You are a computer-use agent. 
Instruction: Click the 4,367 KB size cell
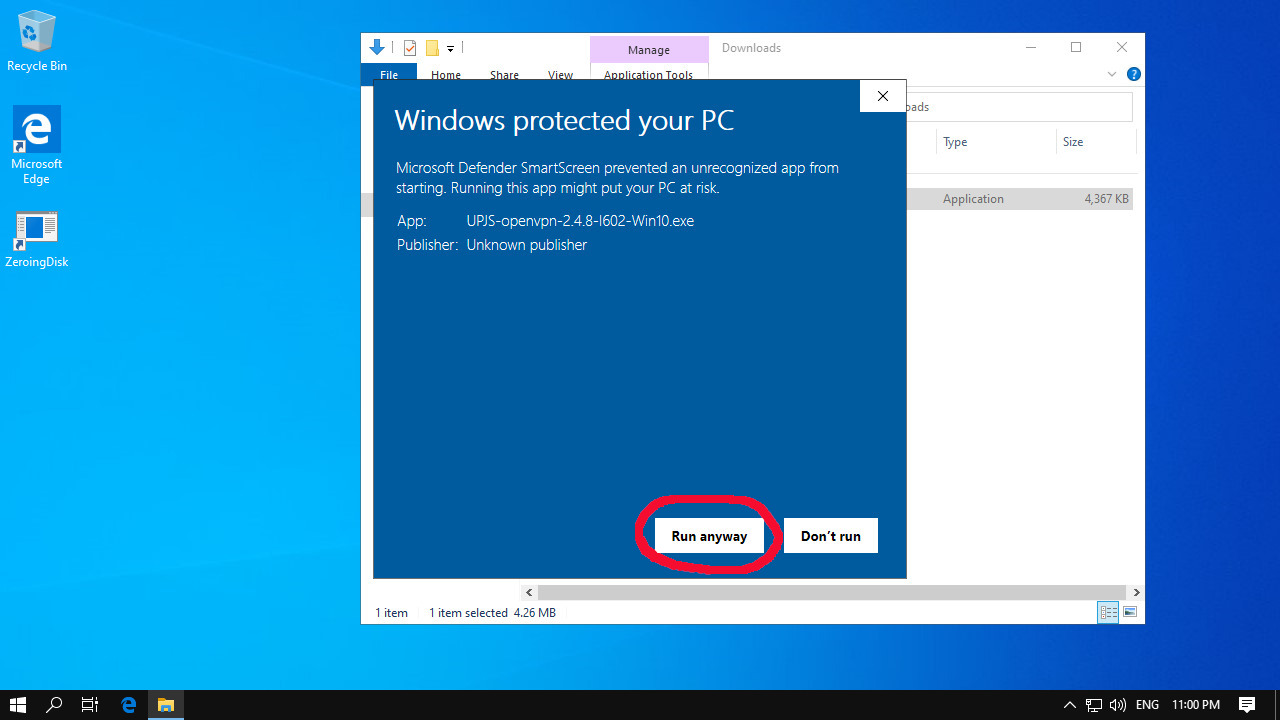point(1106,199)
